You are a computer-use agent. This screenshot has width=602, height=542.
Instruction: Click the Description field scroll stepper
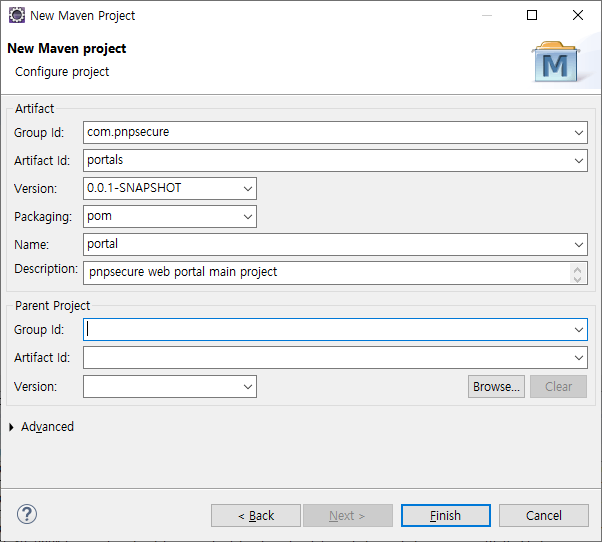[577, 274]
